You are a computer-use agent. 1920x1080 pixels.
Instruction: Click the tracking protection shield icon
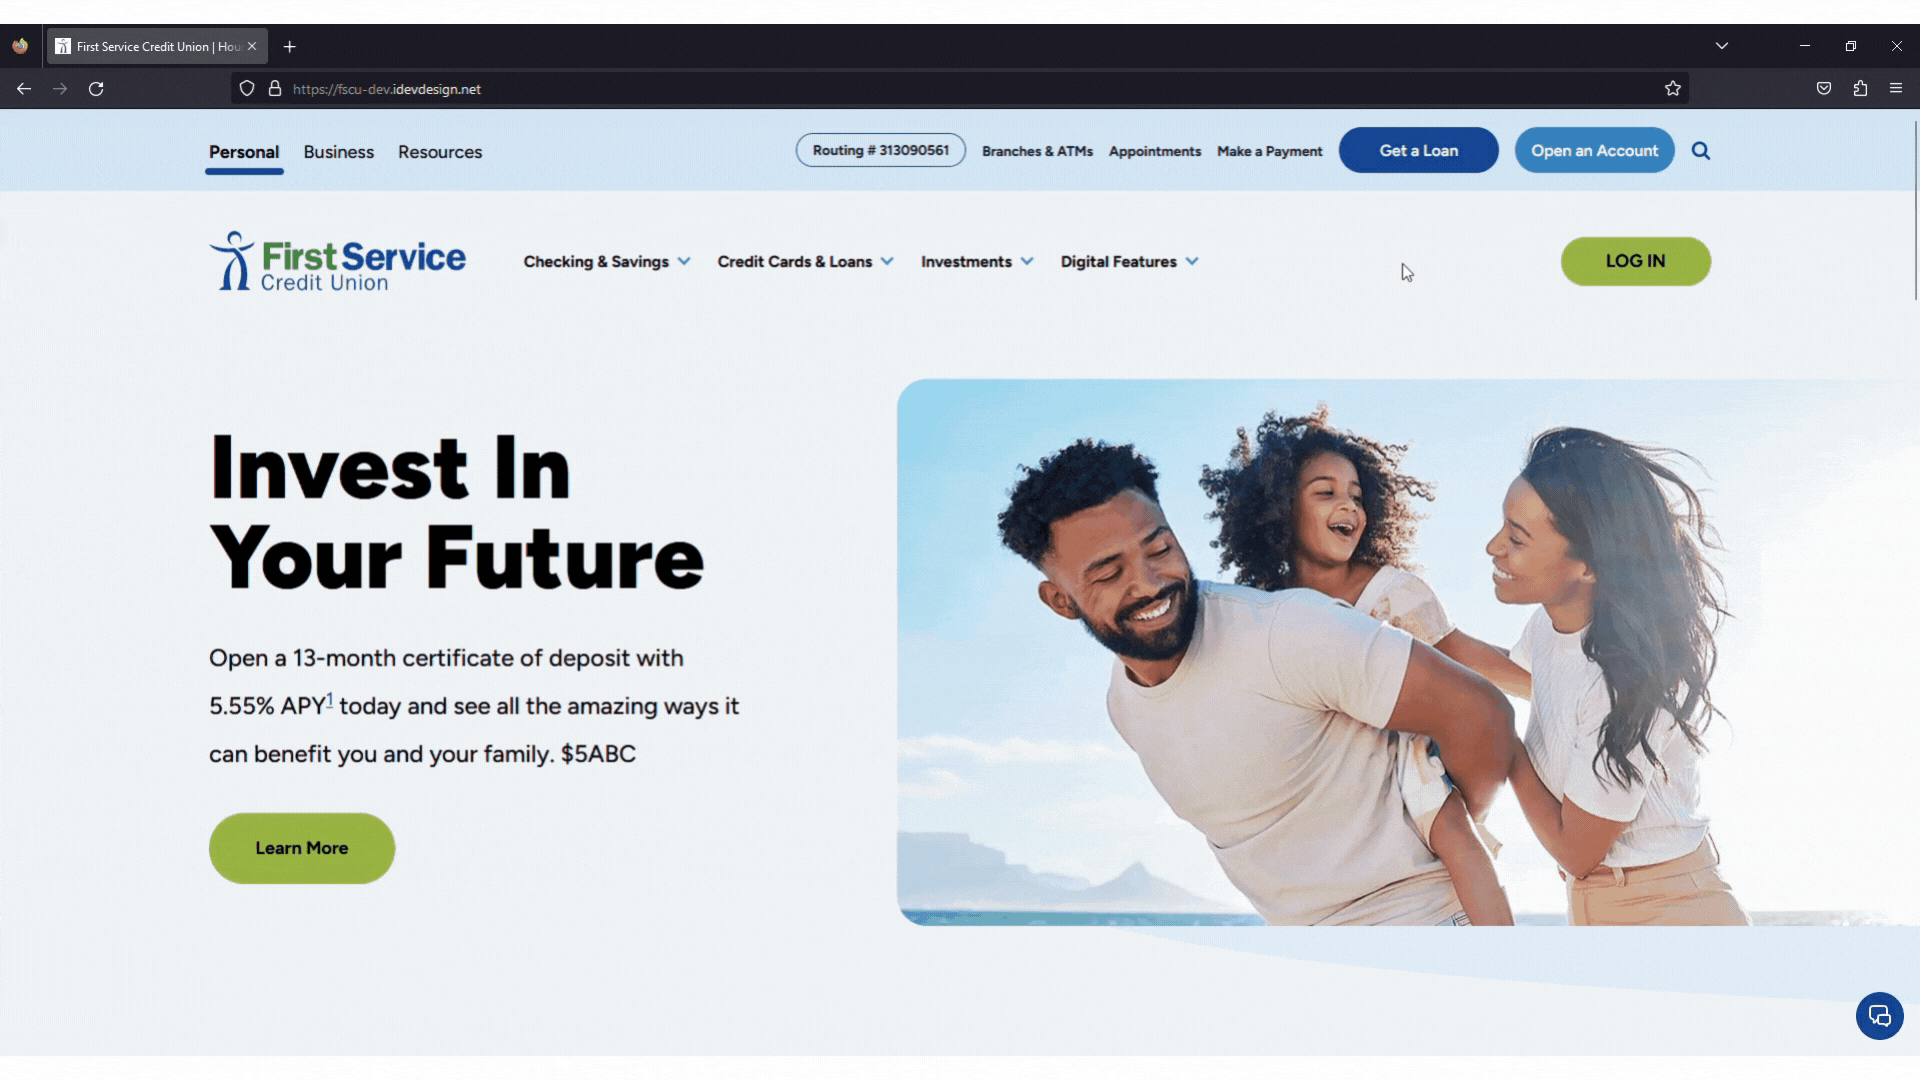(247, 89)
